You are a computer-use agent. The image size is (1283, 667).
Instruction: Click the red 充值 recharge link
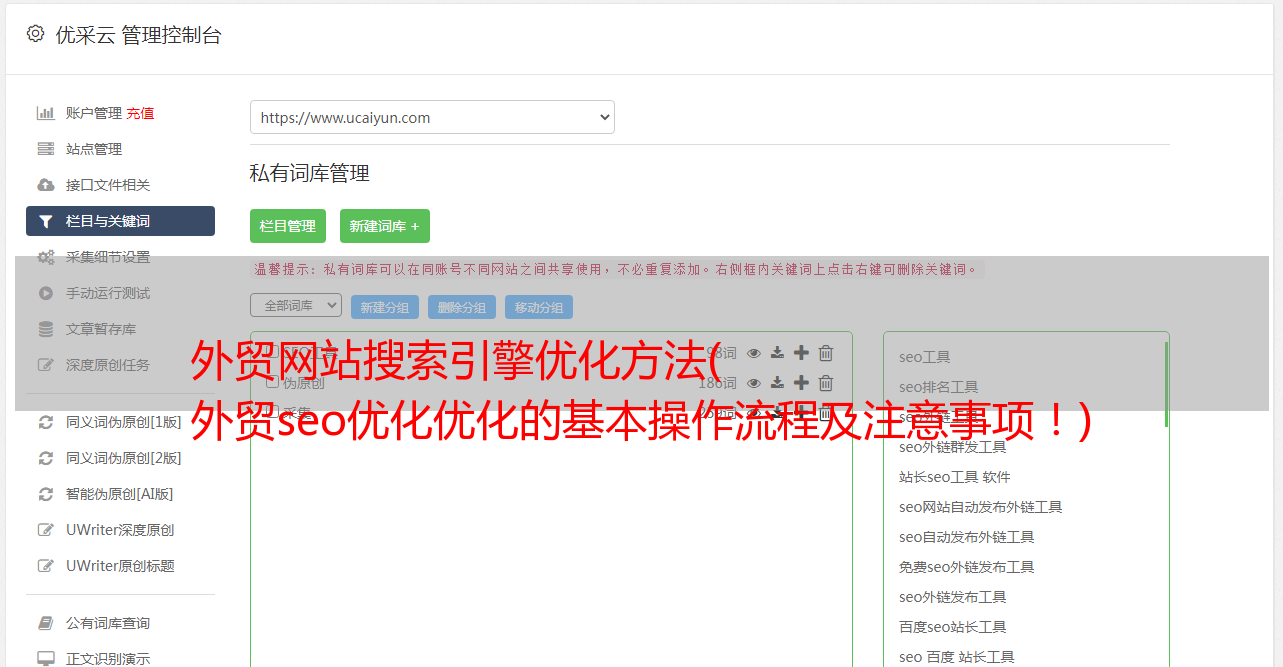click(140, 113)
